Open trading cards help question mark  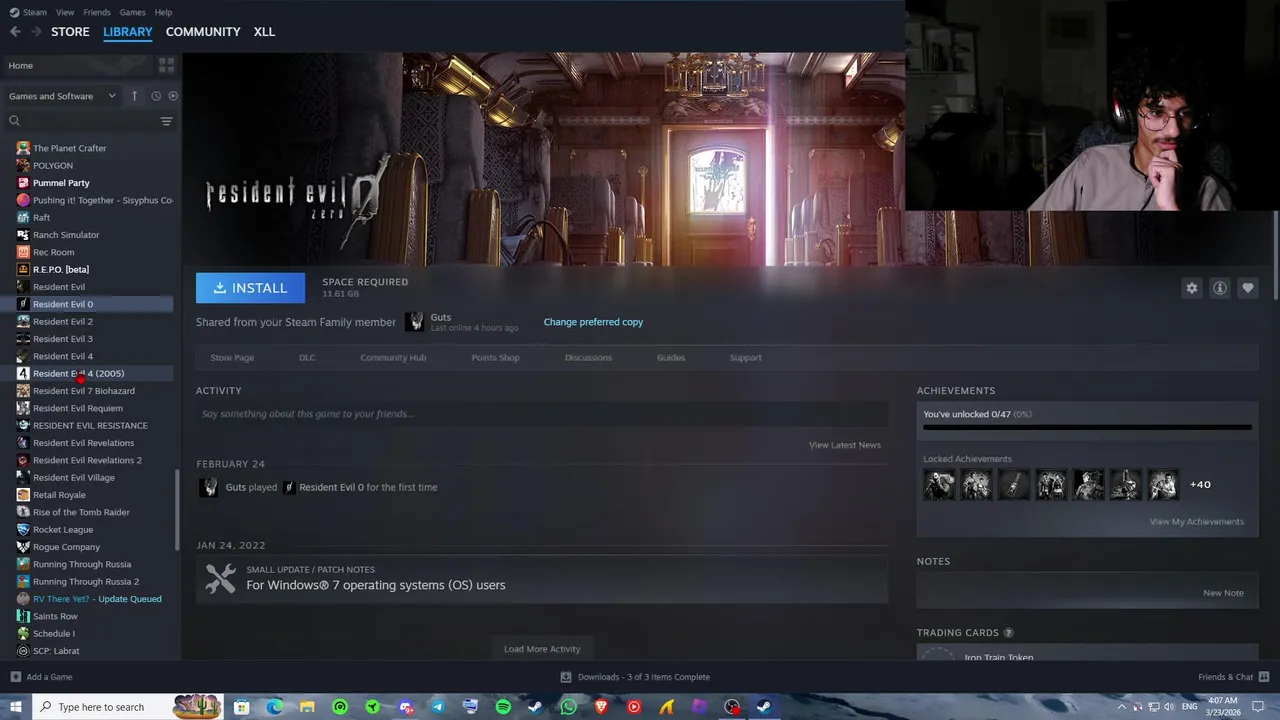pyautogui.click(x=1008, y=633)
